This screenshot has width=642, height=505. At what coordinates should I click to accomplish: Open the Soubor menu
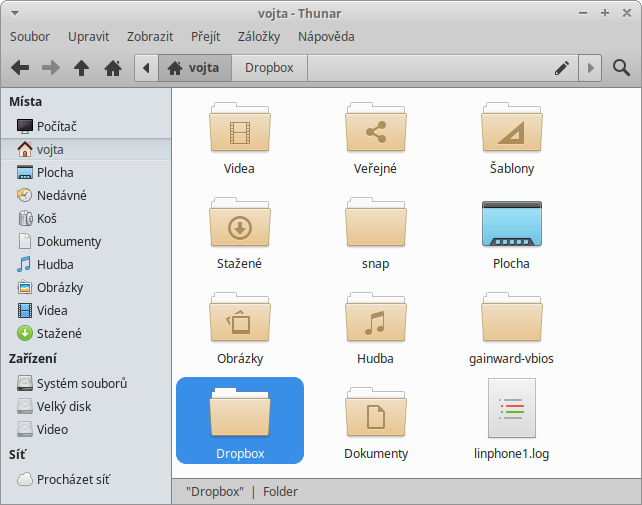[30, 37]
